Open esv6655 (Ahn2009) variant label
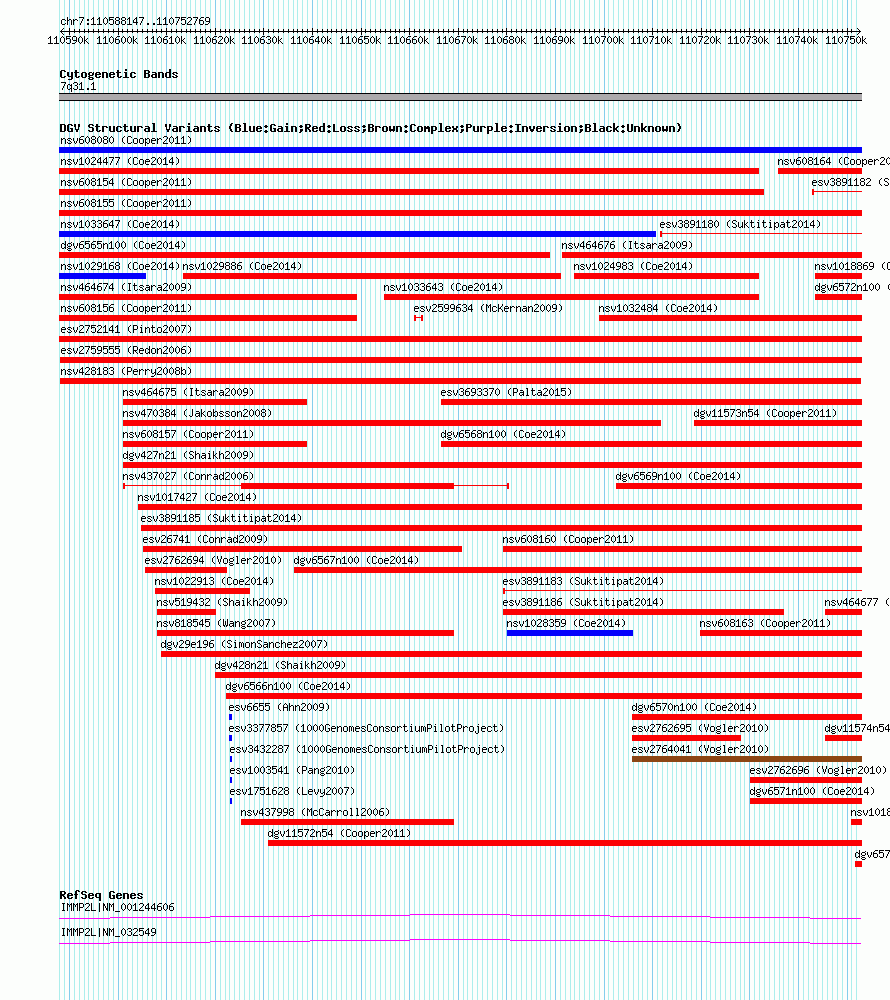 279,709
